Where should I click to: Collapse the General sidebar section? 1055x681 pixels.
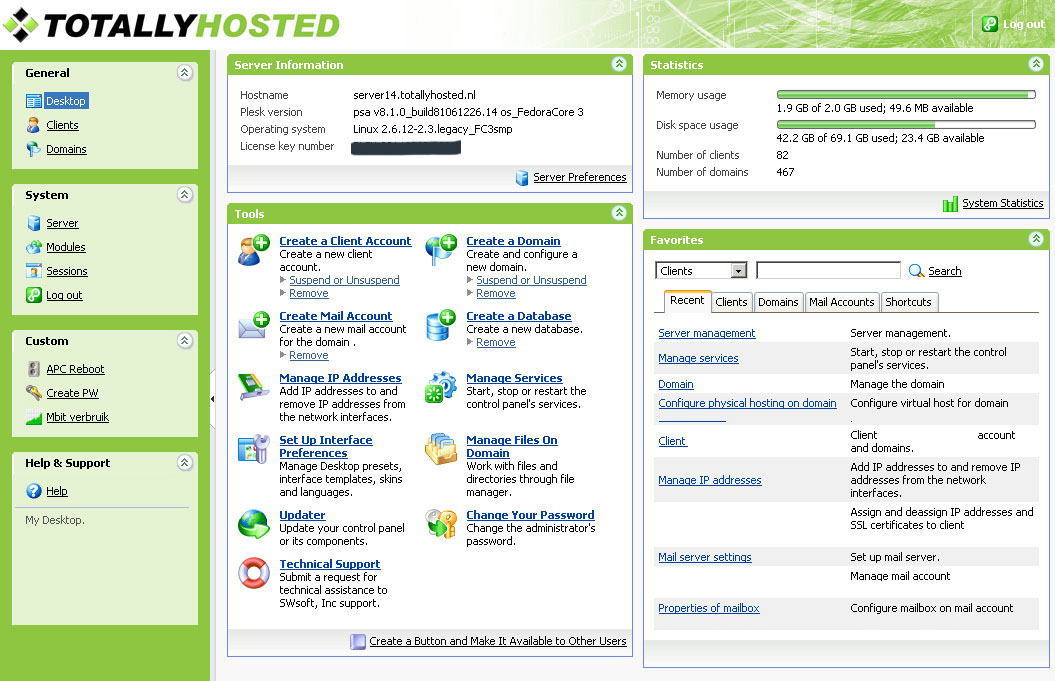coord(184,72)
